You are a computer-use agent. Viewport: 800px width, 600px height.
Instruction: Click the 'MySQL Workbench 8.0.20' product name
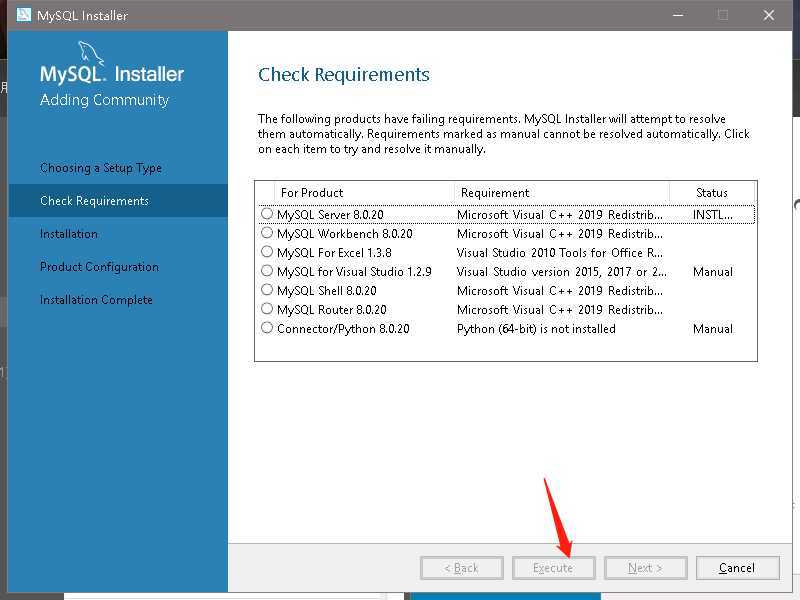(345, 234)
